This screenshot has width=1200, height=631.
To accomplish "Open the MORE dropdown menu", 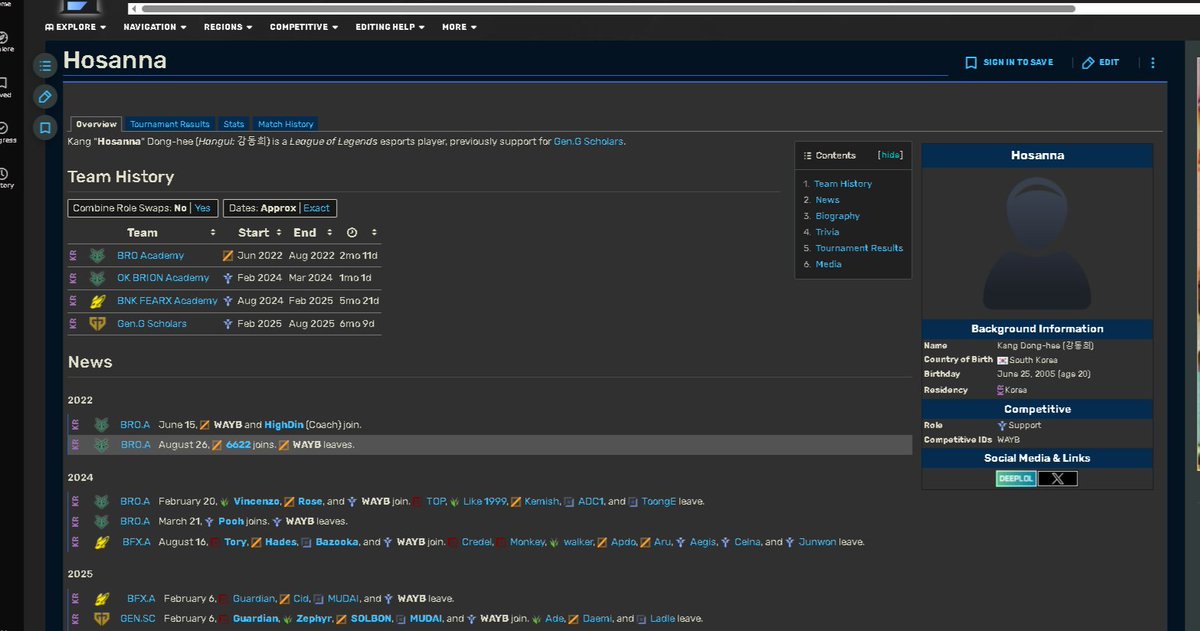I will pos(459,27).
